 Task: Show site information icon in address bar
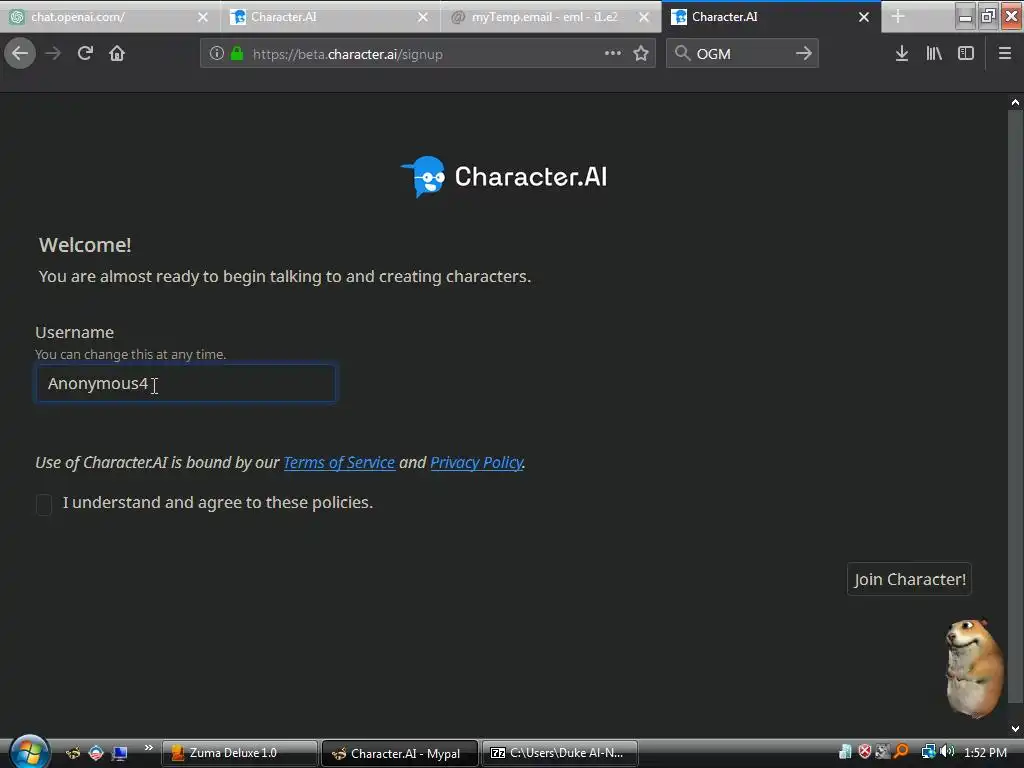tap(217, 54)
